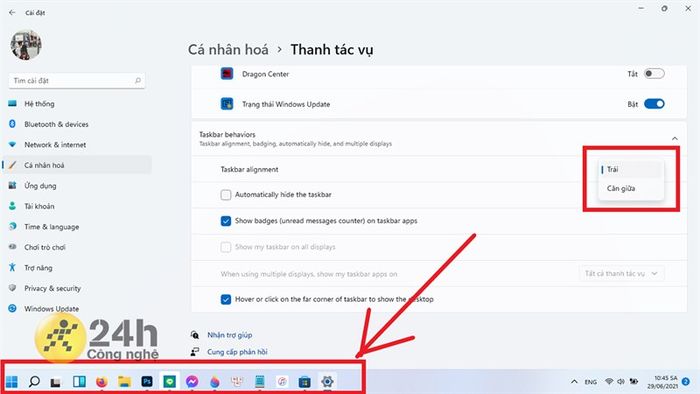Click the battery tray icon
Viewport: 700px width, 394px height.
tap(633, 382)
